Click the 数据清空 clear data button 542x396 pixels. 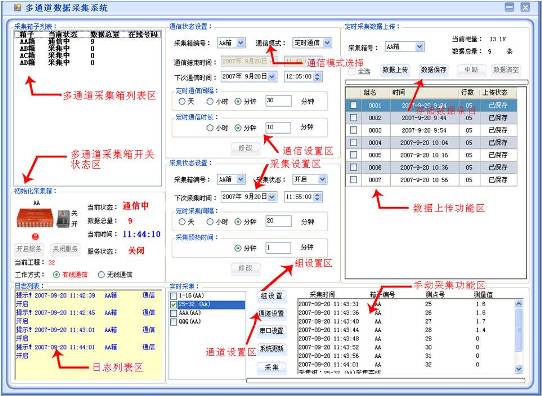coord(506,70)
